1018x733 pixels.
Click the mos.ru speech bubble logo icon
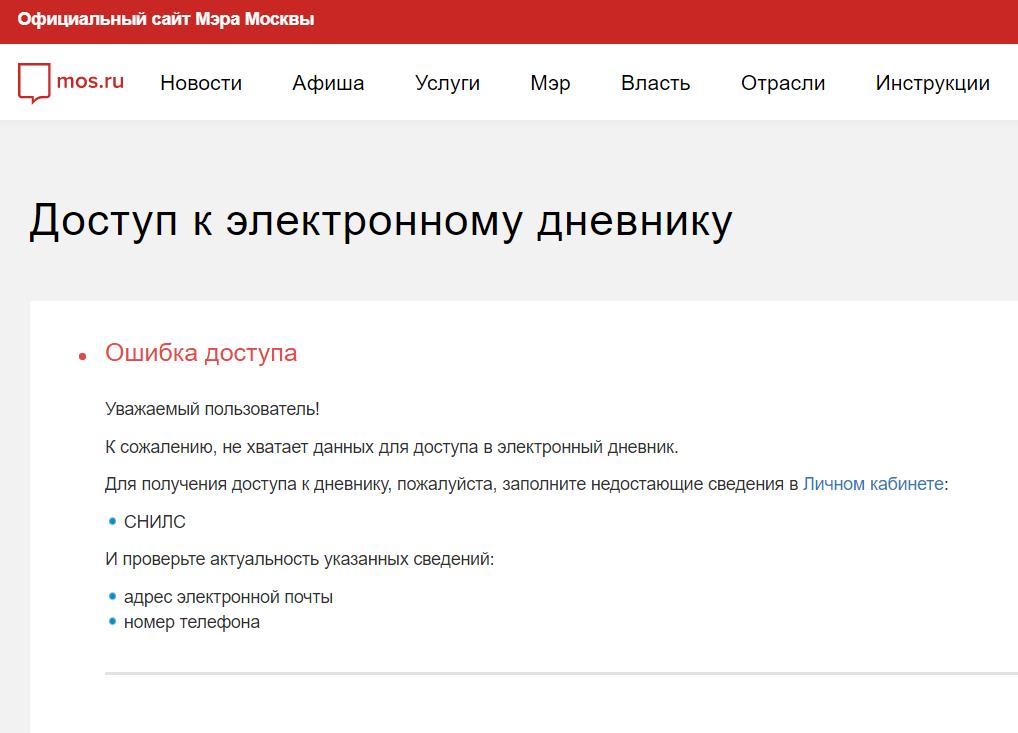coord(33,83)
